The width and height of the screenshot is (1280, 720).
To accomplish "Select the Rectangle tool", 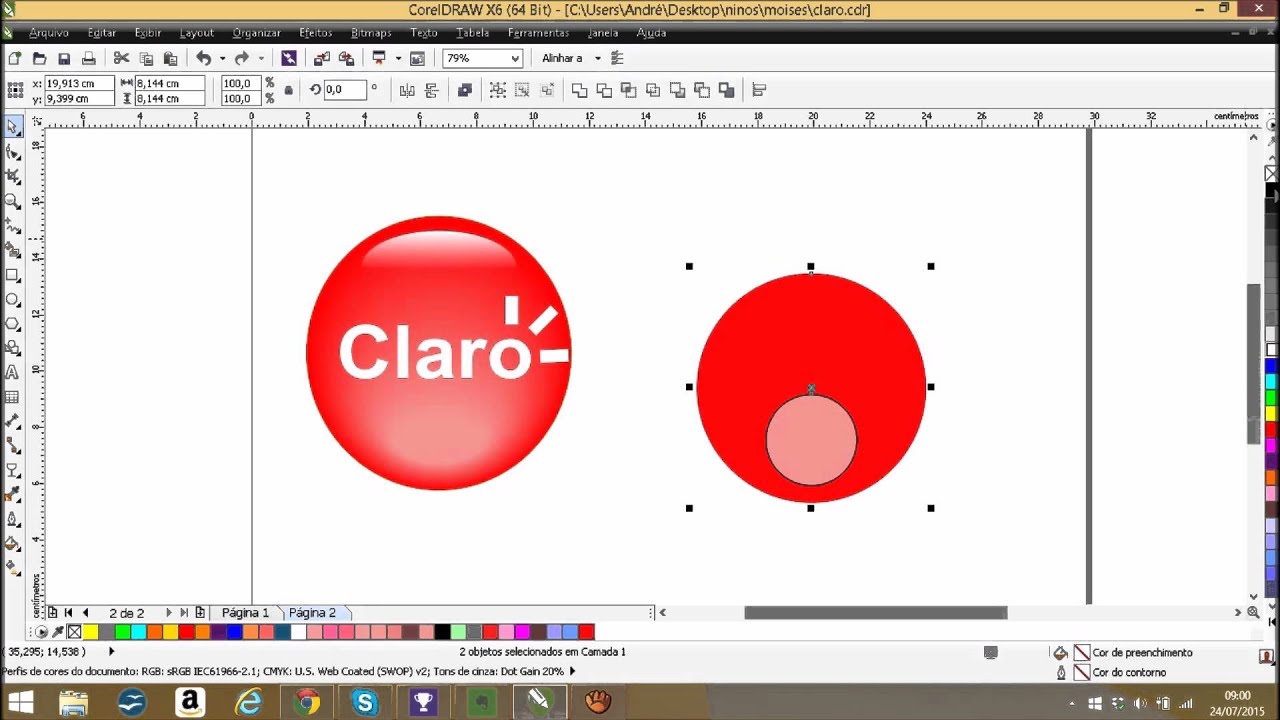I will 12,275.
